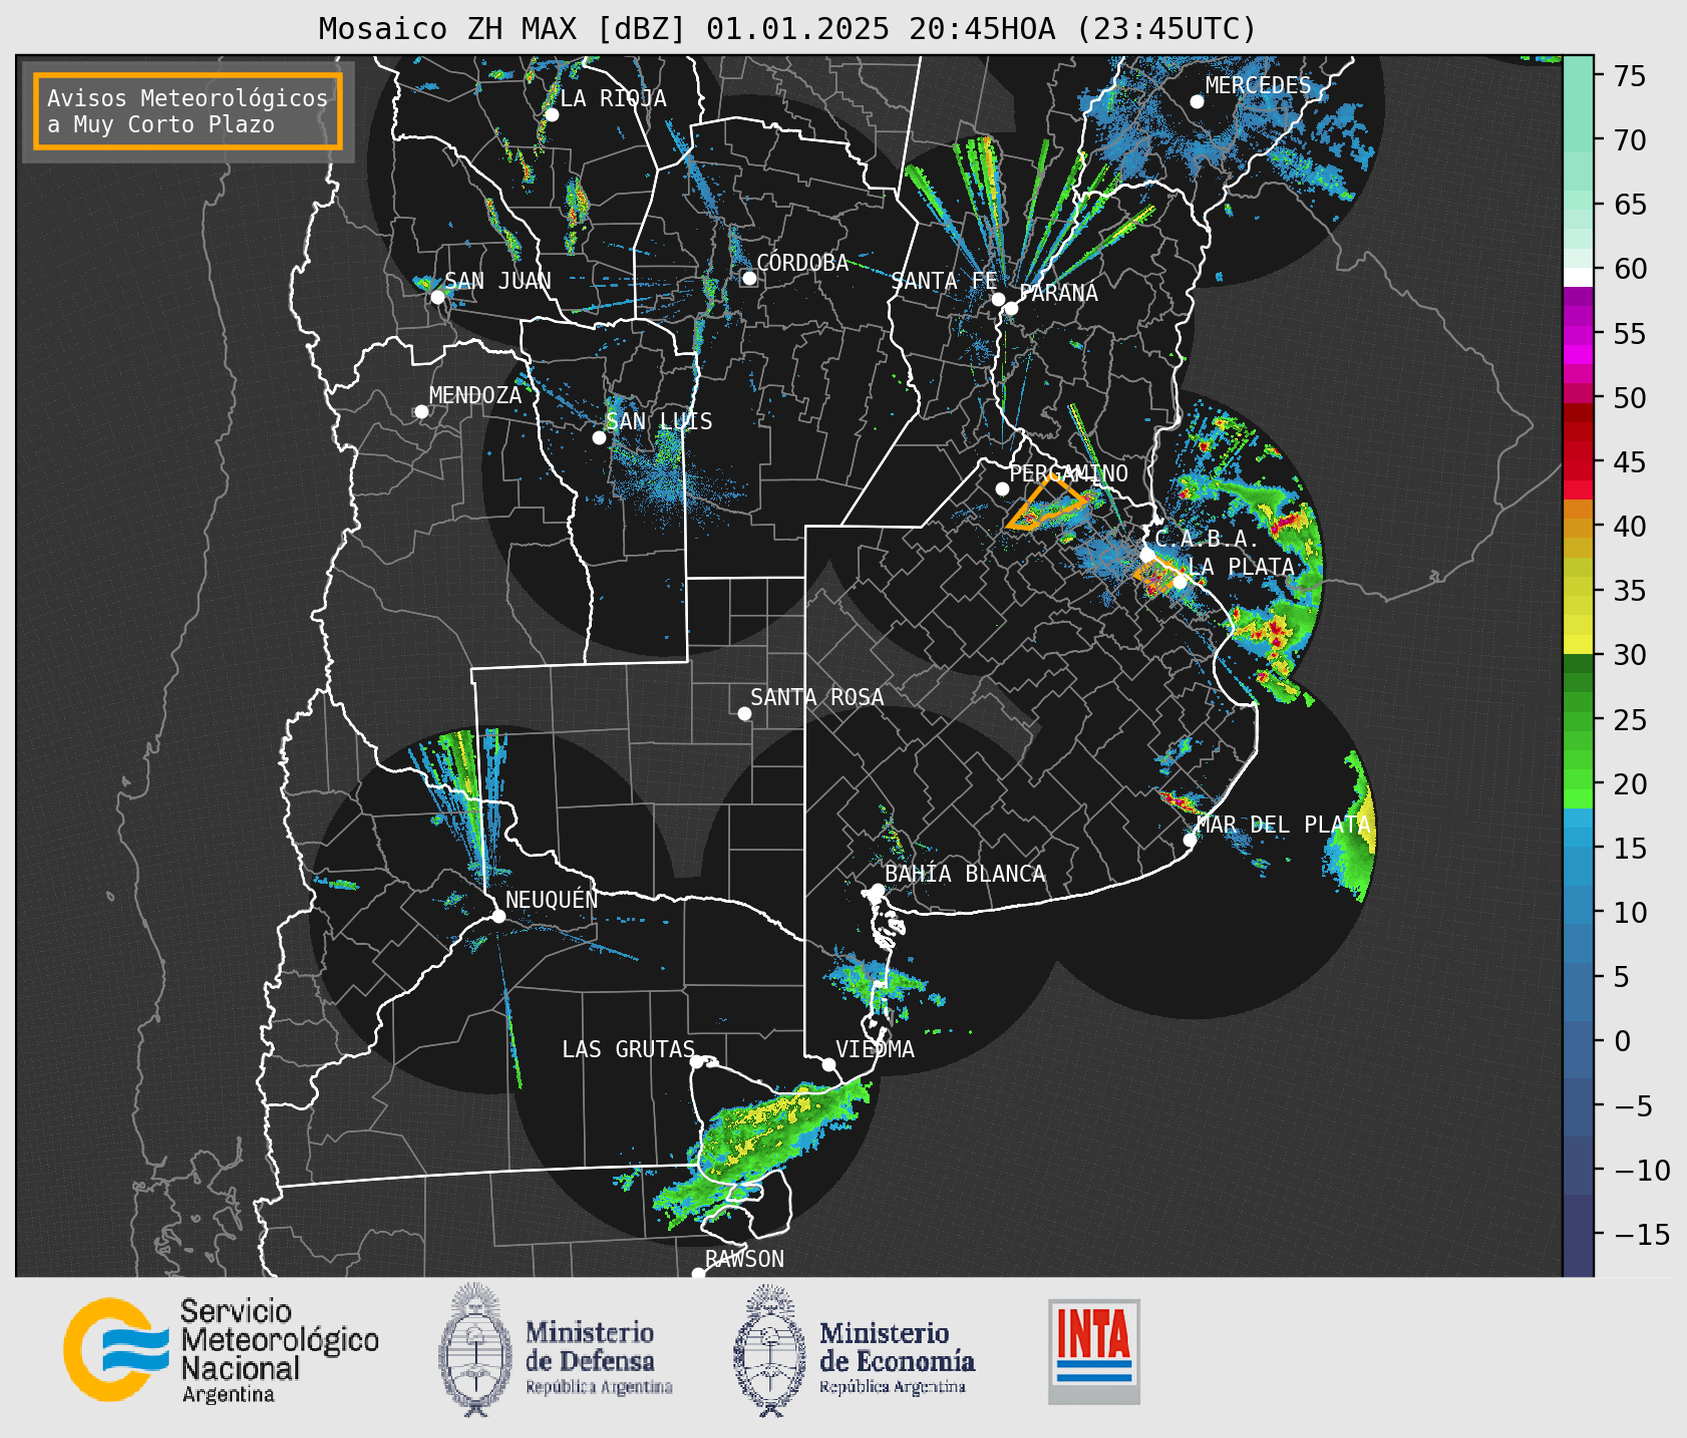This screenshot has height=1438, width=1687.
Task: Click the 60 dBZ white band on color scale
Action: tap(1578, 277)
